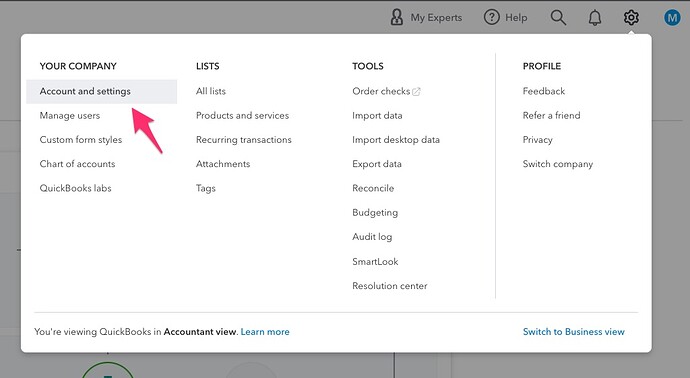Select Recurring transactions
Image resolution: width=690 pixels, height=378 pixels.
[x=244, y=140]
